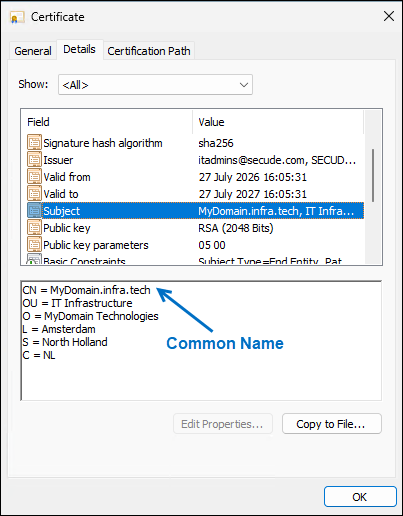This screenshot has height=516, width=403.
Task: Click the Signature hash algorithm field icon
Action: (x=34, y=143)
